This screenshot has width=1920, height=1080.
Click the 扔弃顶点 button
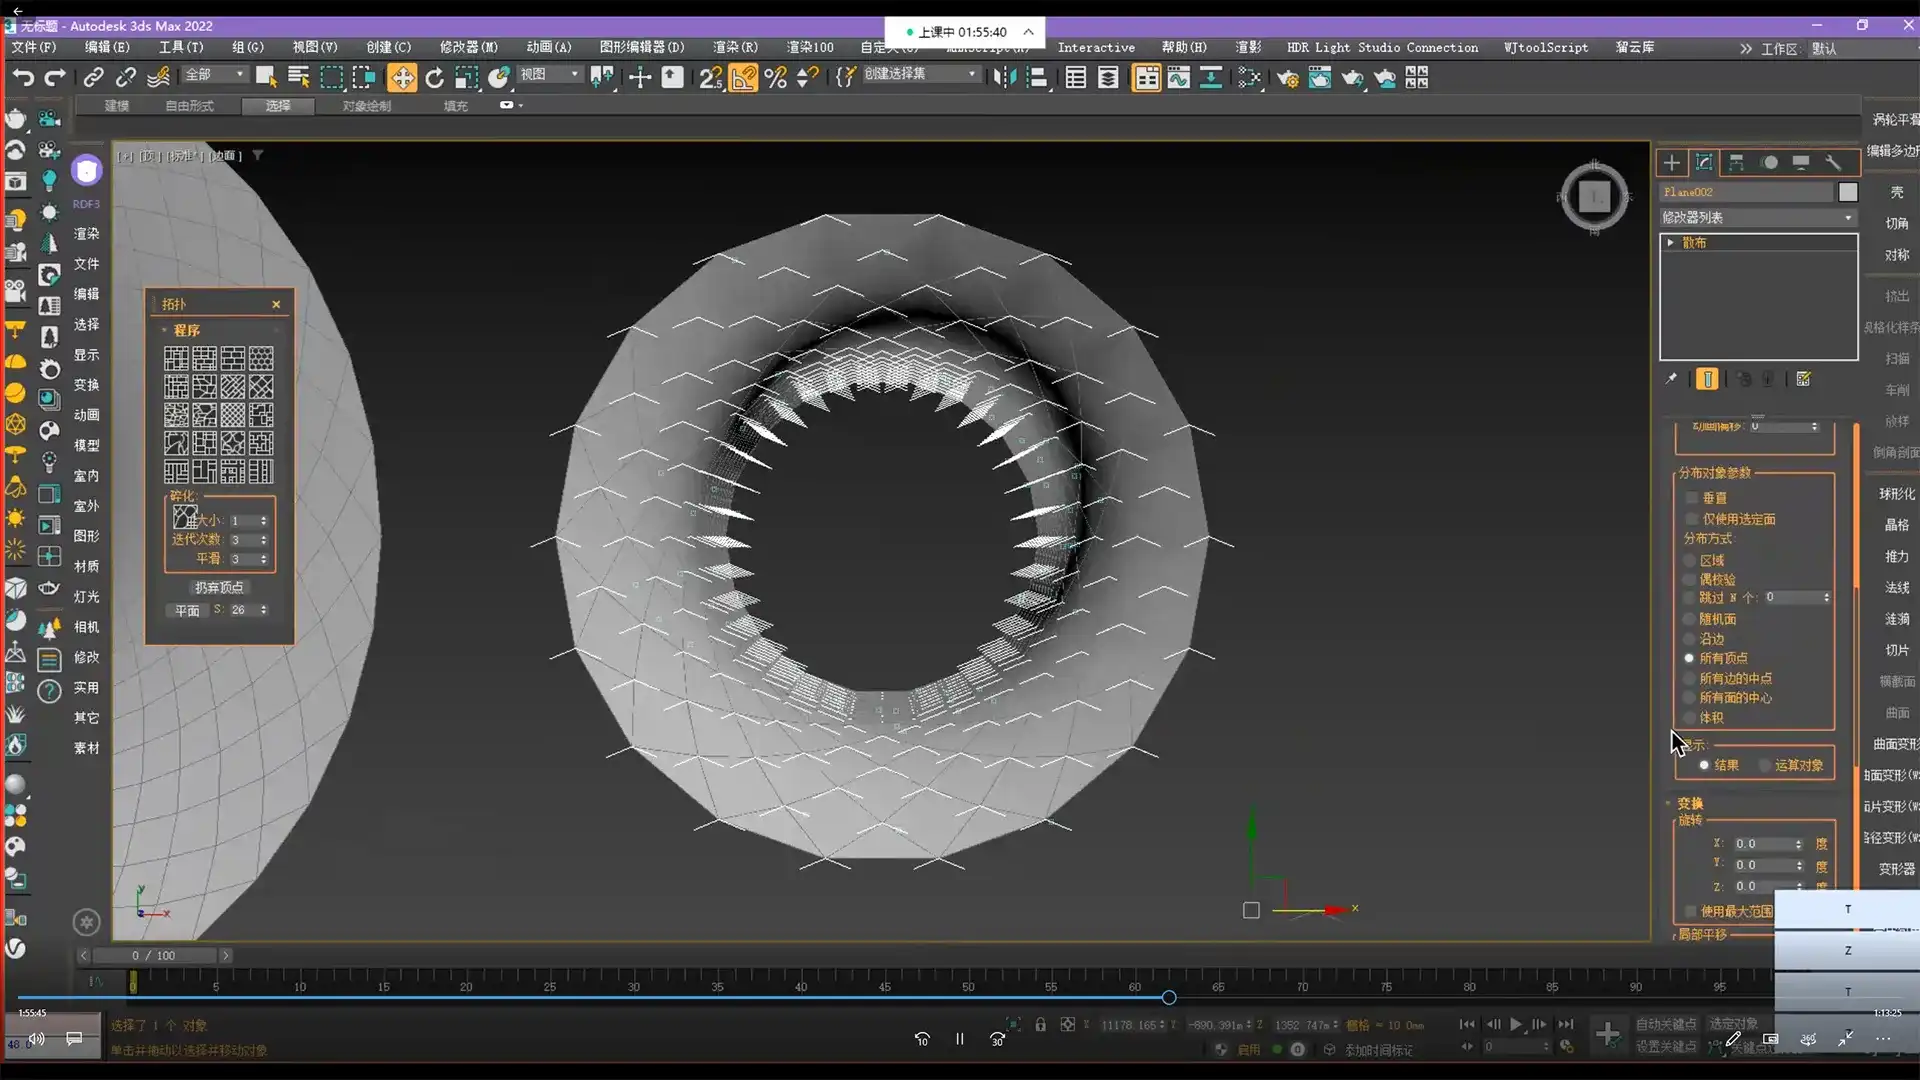[x=219, y=587]
